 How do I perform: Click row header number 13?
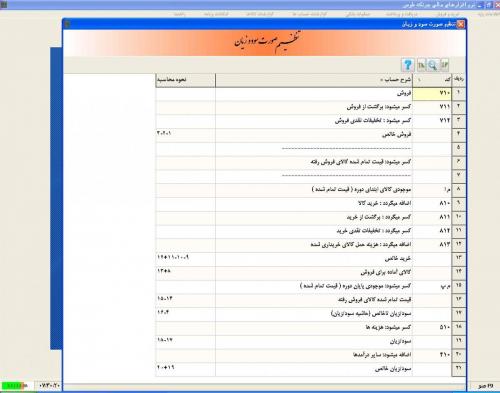[459, 259]
